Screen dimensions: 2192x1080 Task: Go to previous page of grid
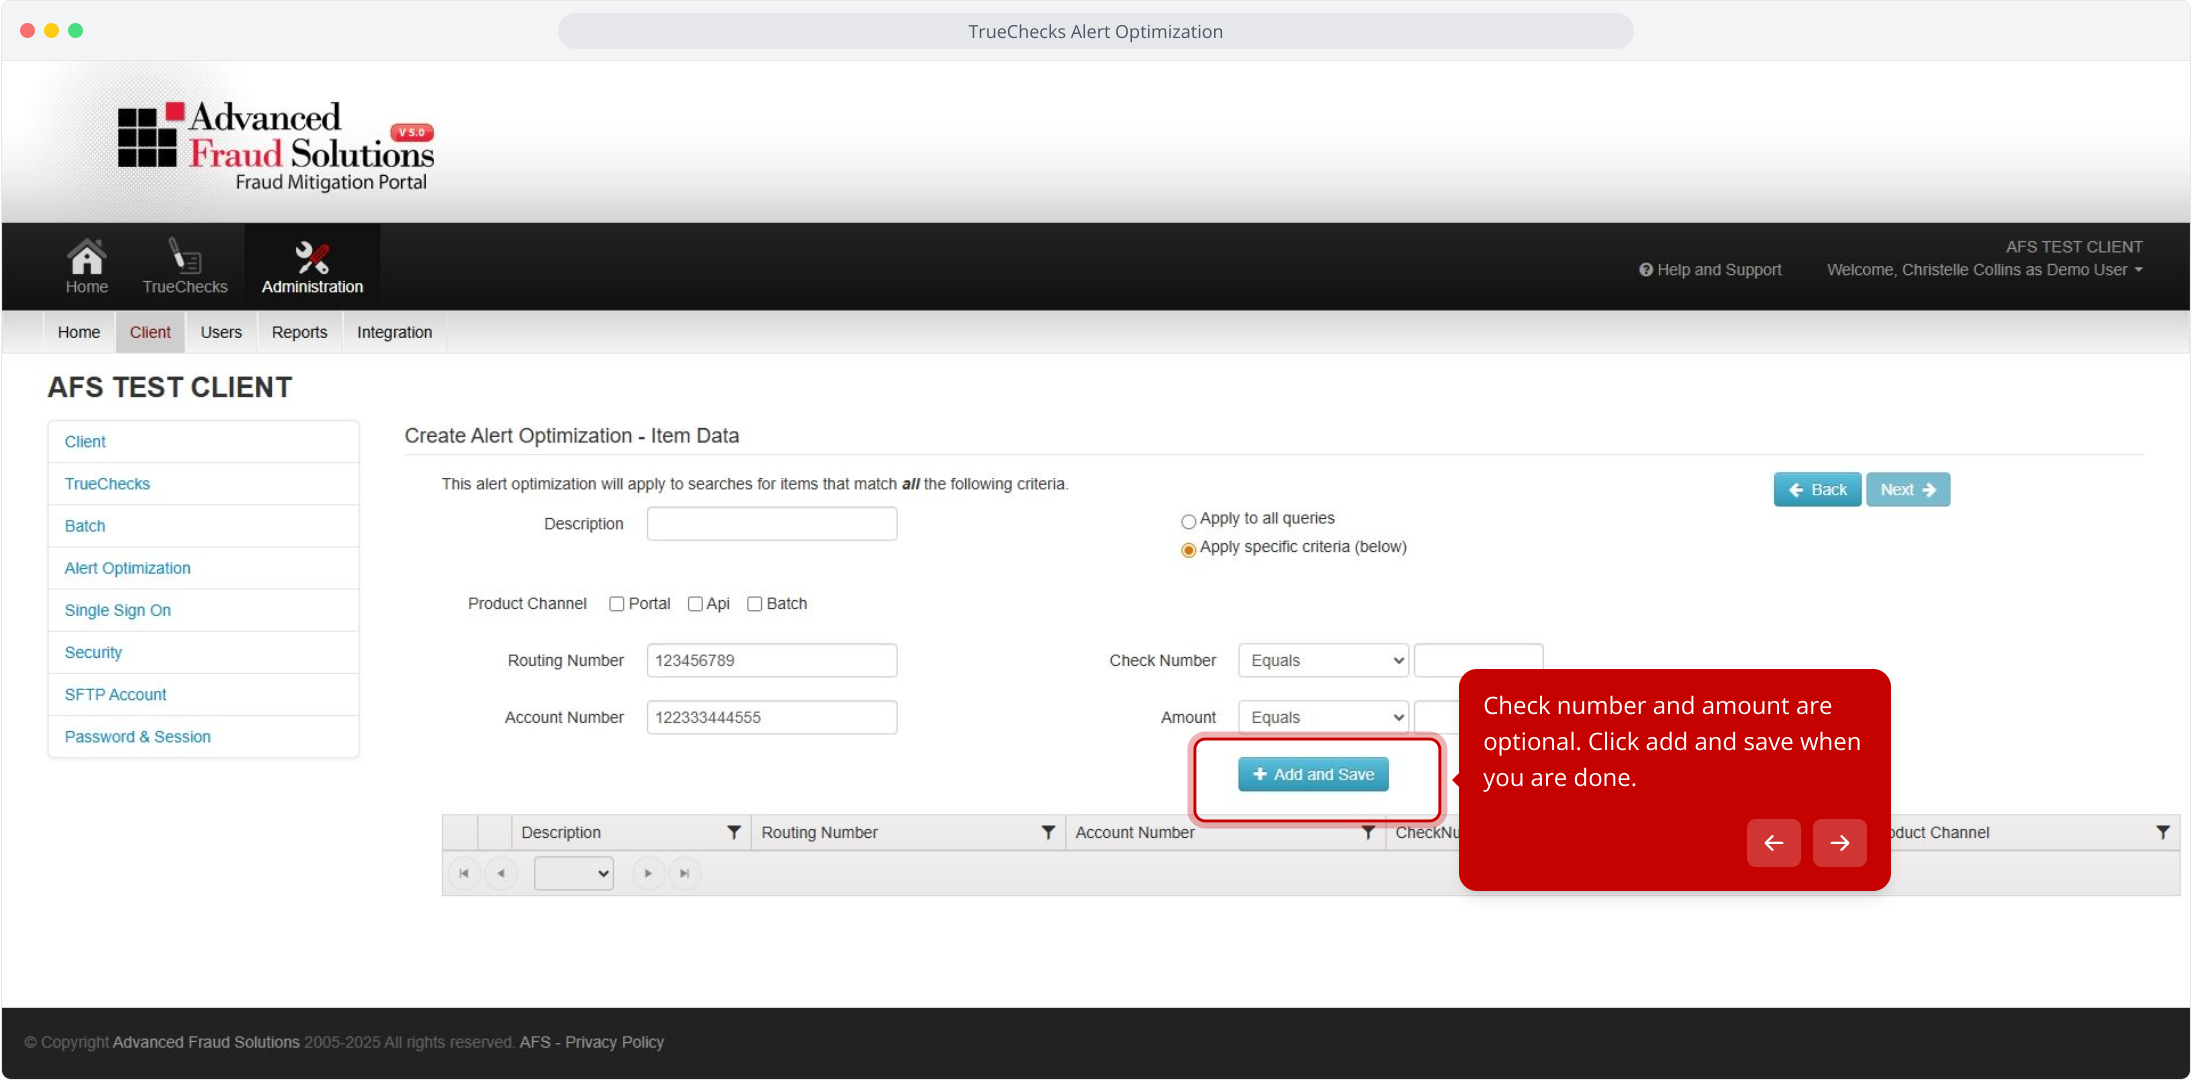(x=501, y=873)
